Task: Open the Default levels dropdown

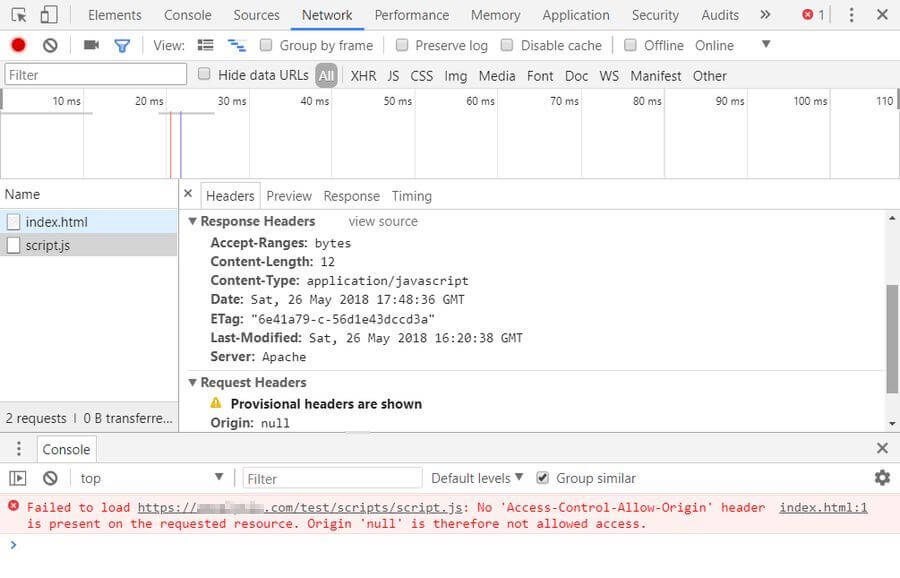Action: click(477, 478)
